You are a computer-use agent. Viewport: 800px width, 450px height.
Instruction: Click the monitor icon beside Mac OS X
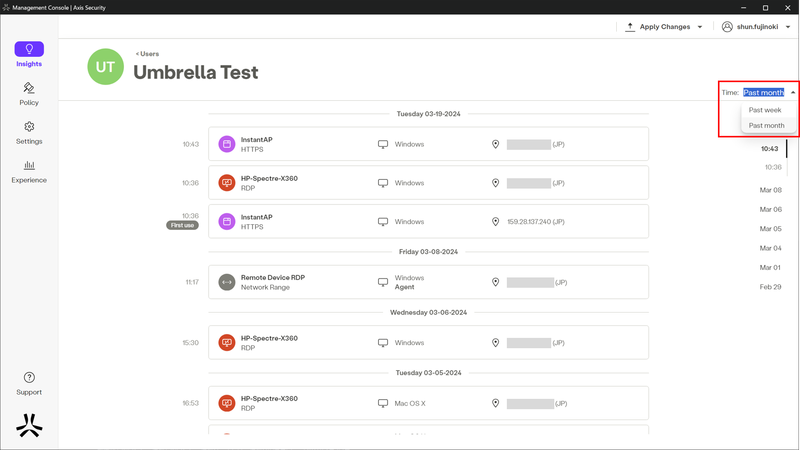[x=383, y=404]
